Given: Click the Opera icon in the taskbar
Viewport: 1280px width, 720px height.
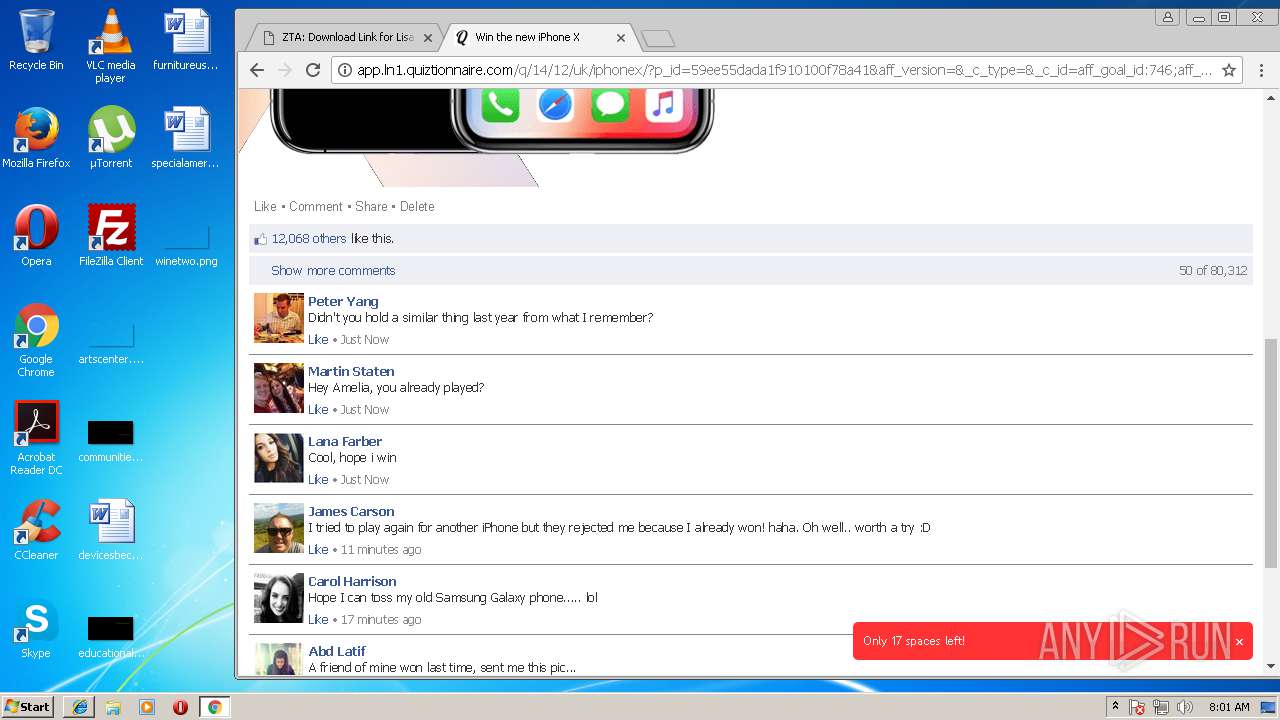Looking at the screenshot, I should [x=180, y=707].
